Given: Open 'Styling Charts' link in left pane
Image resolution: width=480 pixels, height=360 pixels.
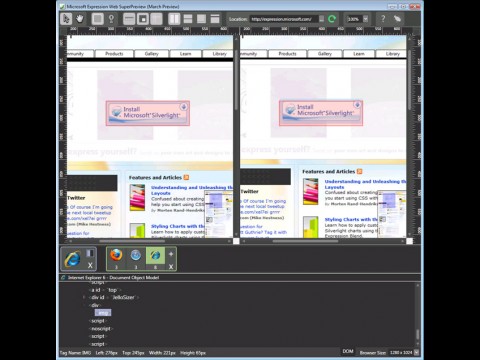Looking at the screenshot, I should pos(178,226).
